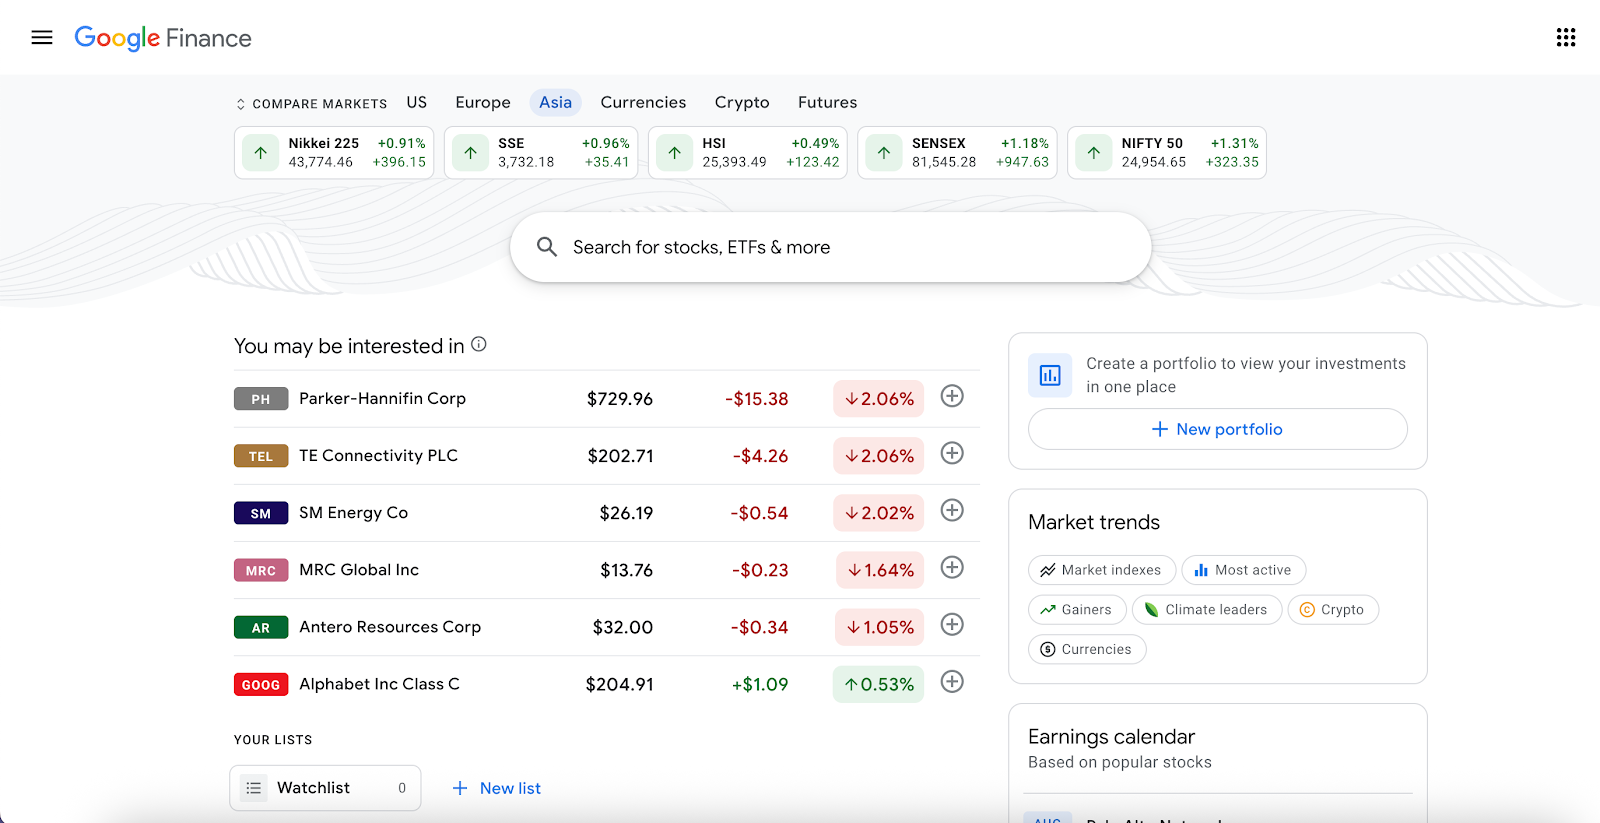Open the Parker-Hannifin Corp stock name
This screenshot has height=823, width=1600.
pos(383,398)
